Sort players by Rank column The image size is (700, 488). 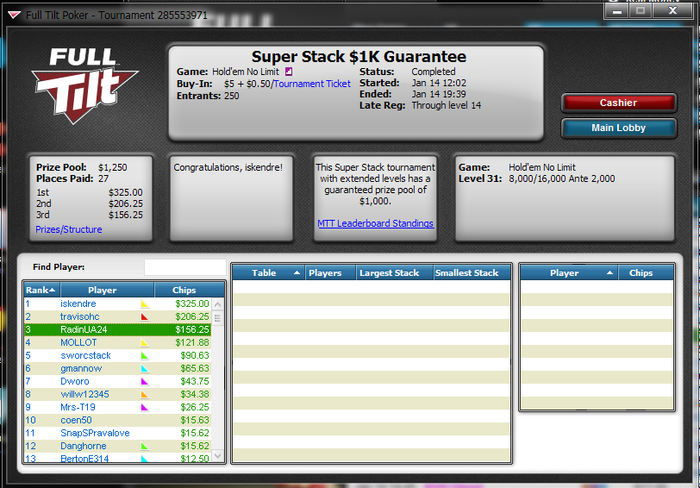[x=42, y=290]
